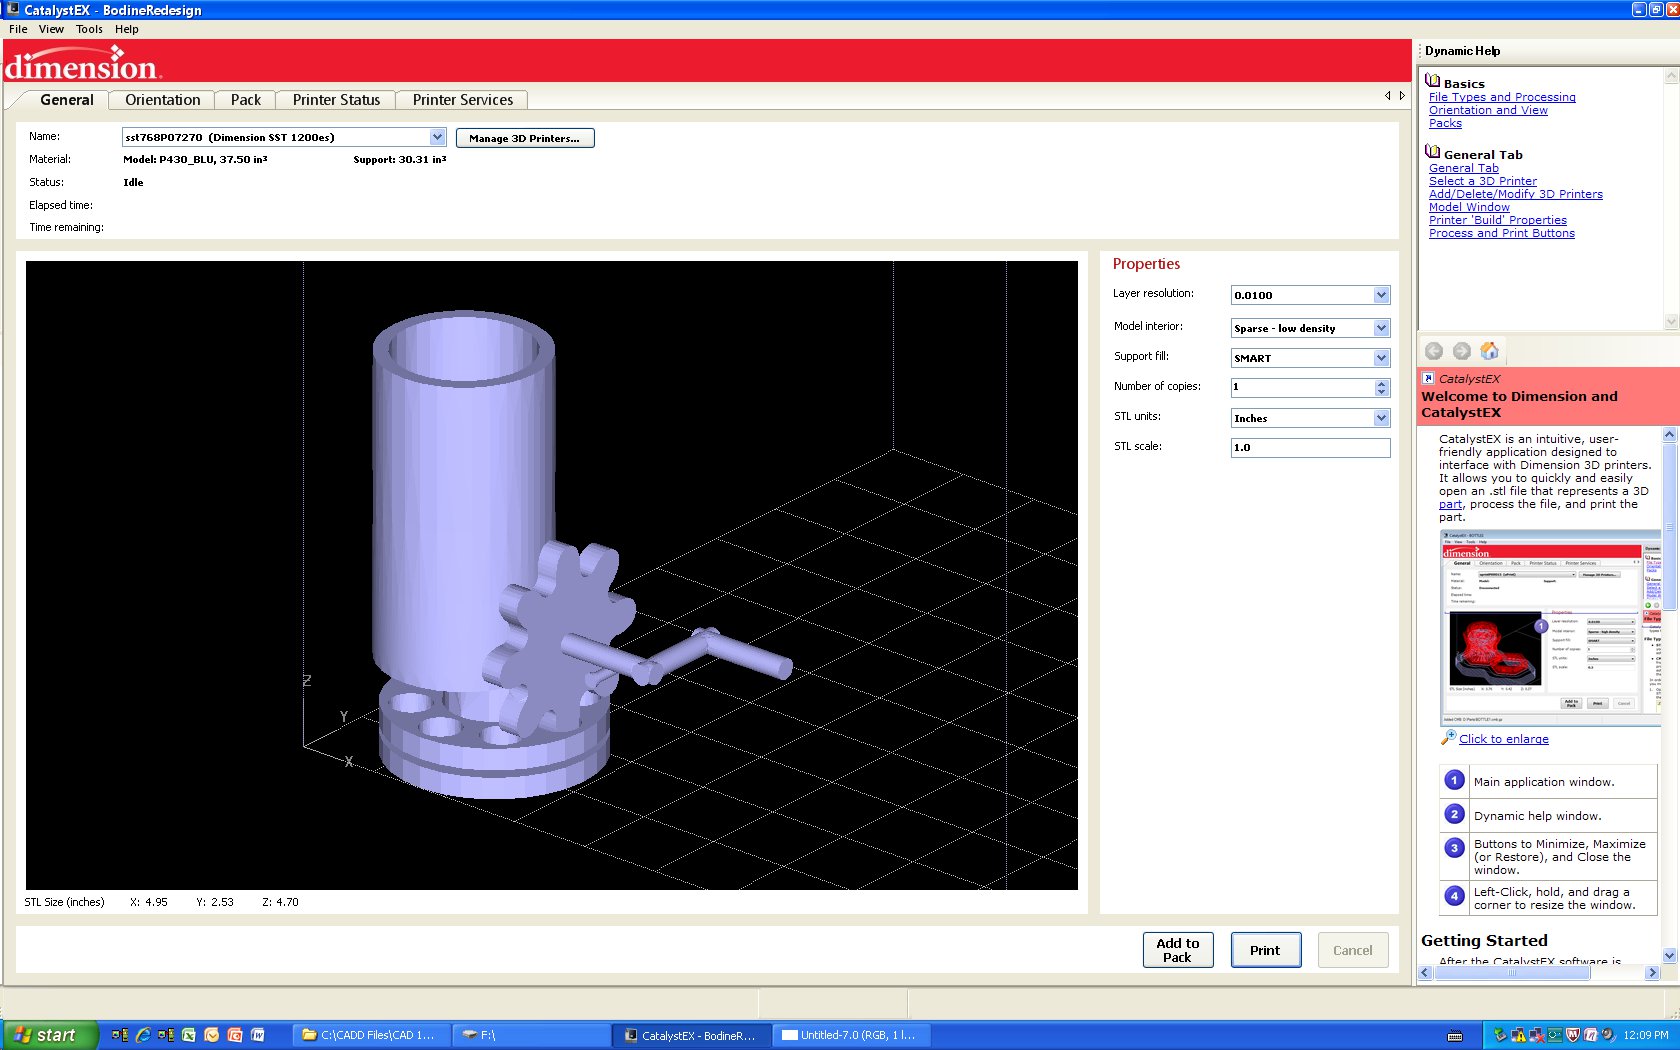Image resolution: width=1680 pixels, height=1050 pixels.
Task: Click the network warning tray icon
Action: [x=1518, y=1035]
